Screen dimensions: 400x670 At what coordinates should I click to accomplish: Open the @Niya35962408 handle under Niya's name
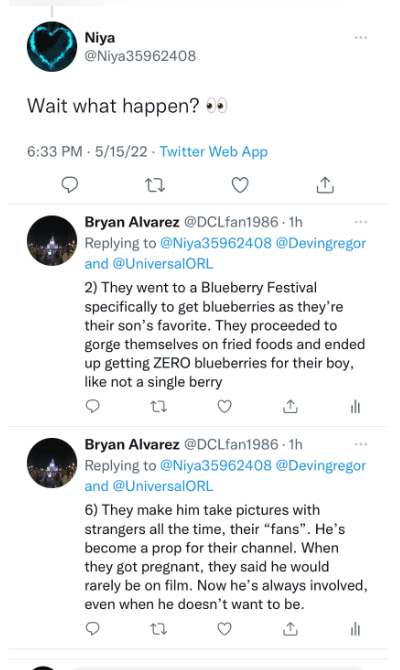(140, 56)
